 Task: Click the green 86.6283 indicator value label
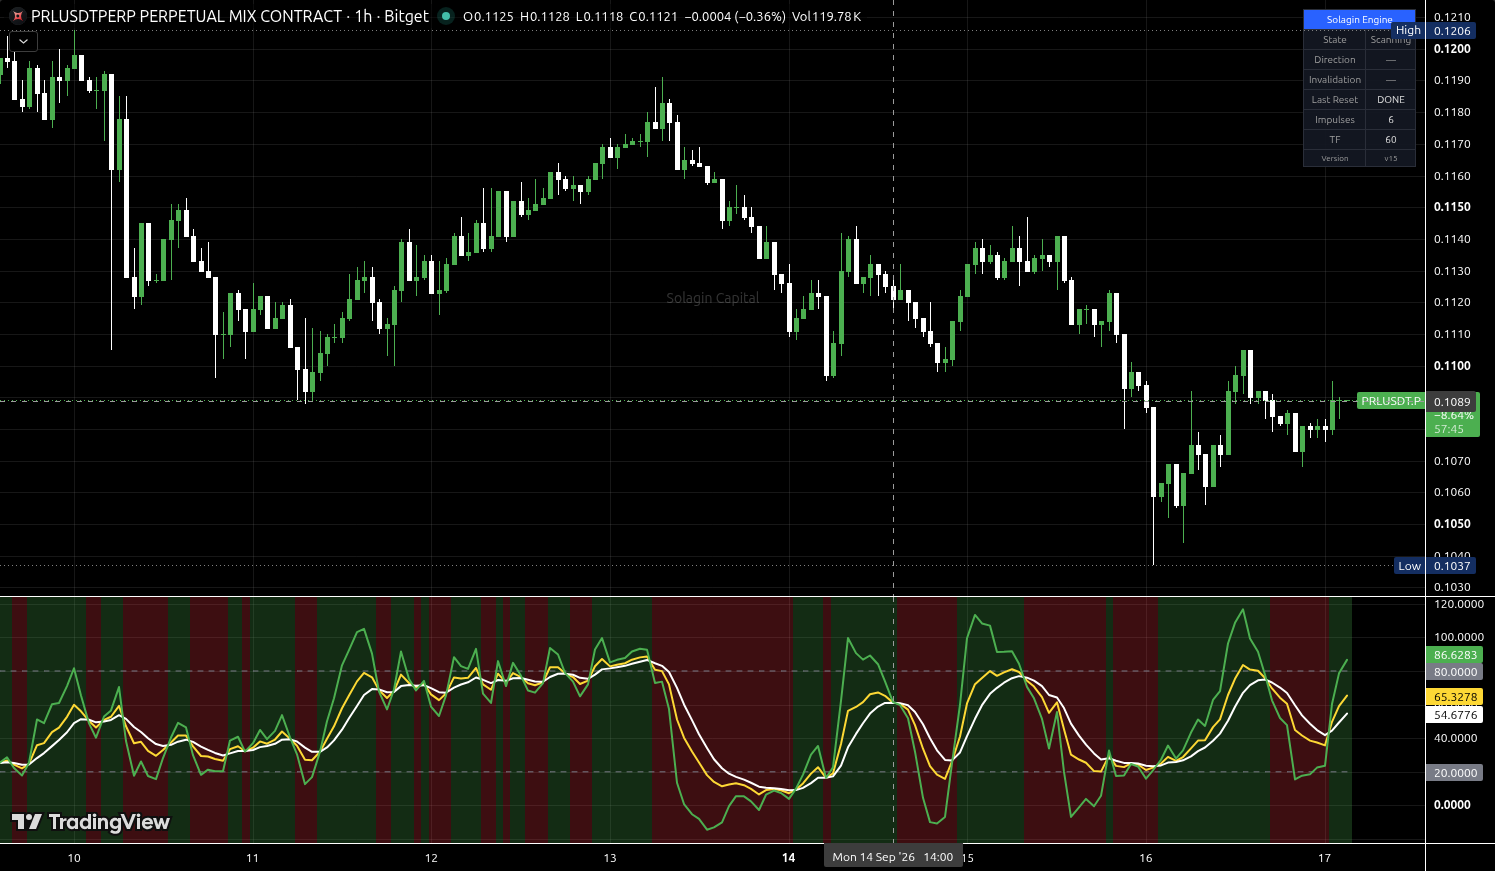tap(1455, 656)
